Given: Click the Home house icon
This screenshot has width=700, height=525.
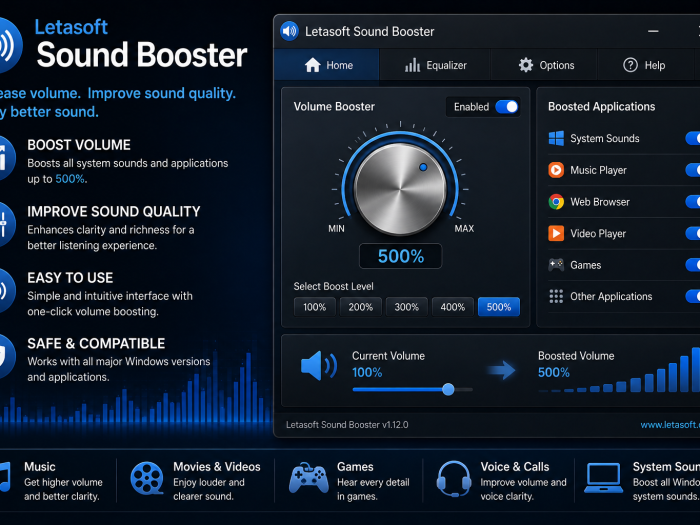Looking at the screenshot, I should click(312, 65).
